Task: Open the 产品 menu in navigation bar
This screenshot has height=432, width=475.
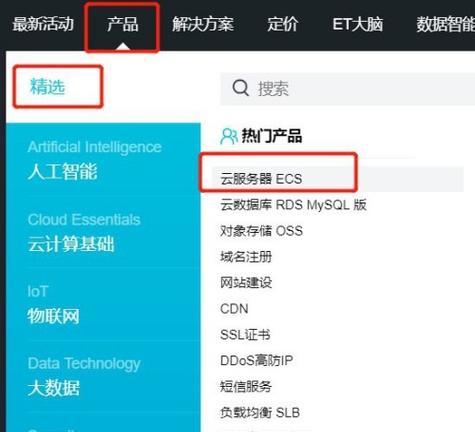Action: point(122,24)
